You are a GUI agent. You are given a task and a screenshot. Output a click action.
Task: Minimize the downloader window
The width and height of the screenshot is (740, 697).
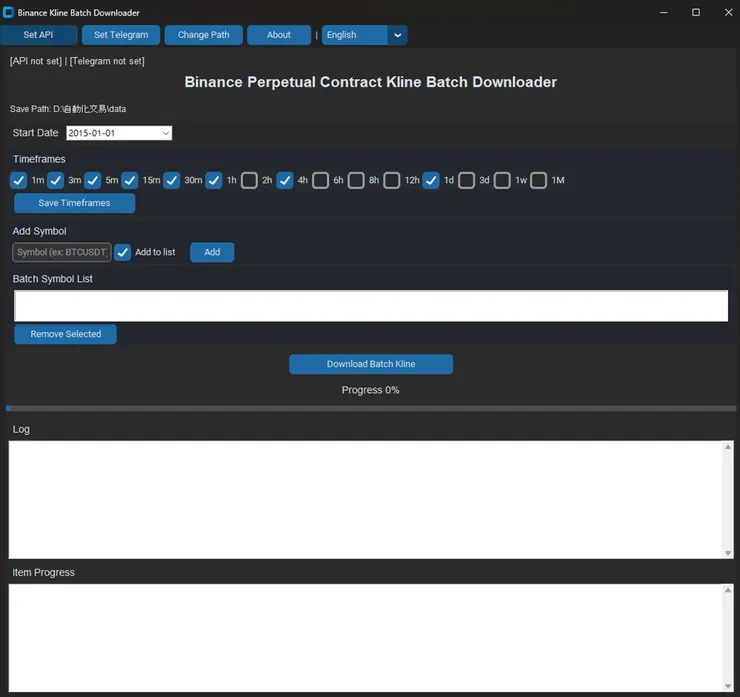point(664,12)
